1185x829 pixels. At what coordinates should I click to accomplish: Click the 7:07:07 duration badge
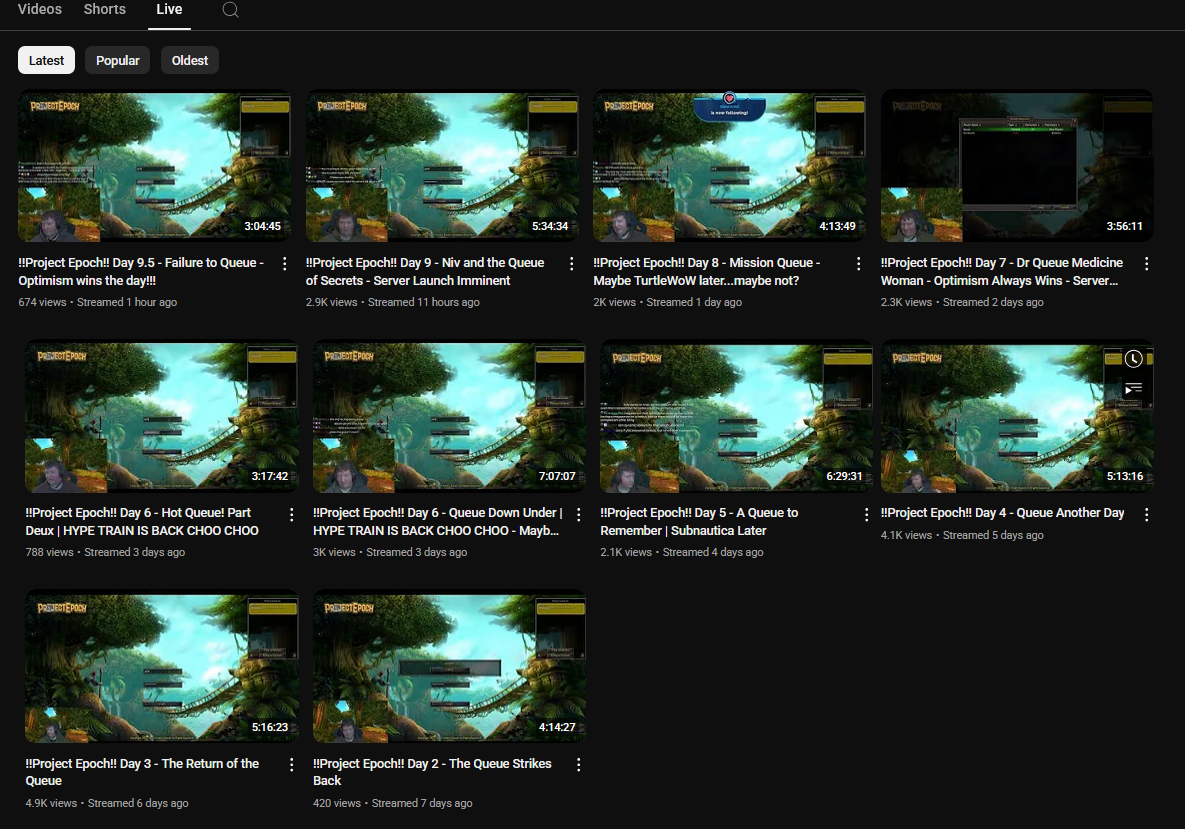click(557, 476)
